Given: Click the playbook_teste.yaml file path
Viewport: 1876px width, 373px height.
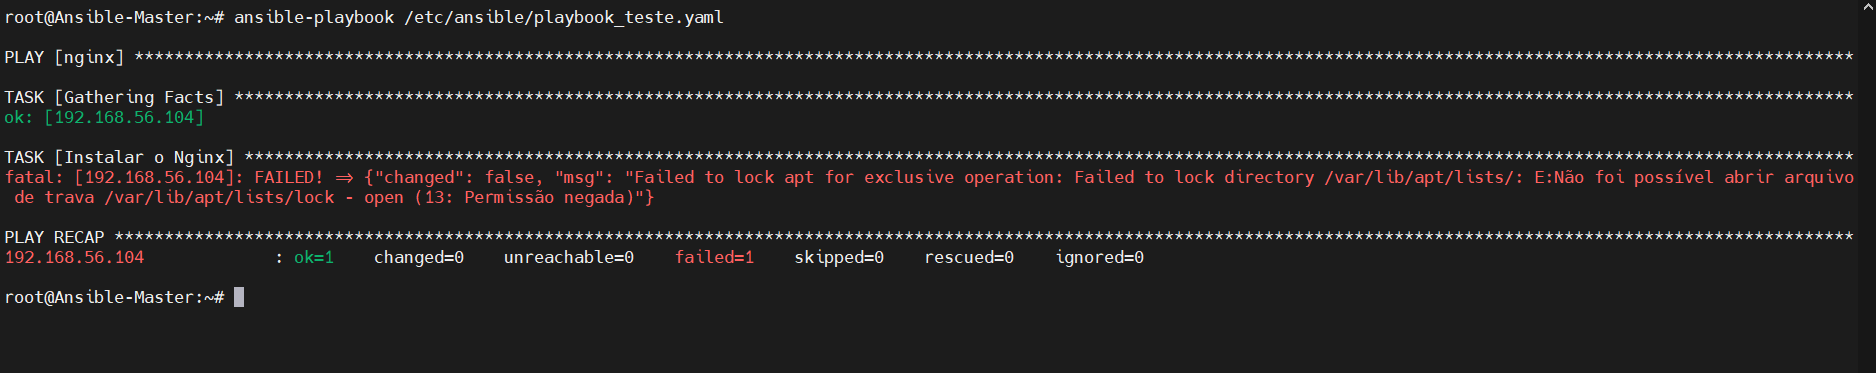Looking at the screenshot, I should point(564,17).
